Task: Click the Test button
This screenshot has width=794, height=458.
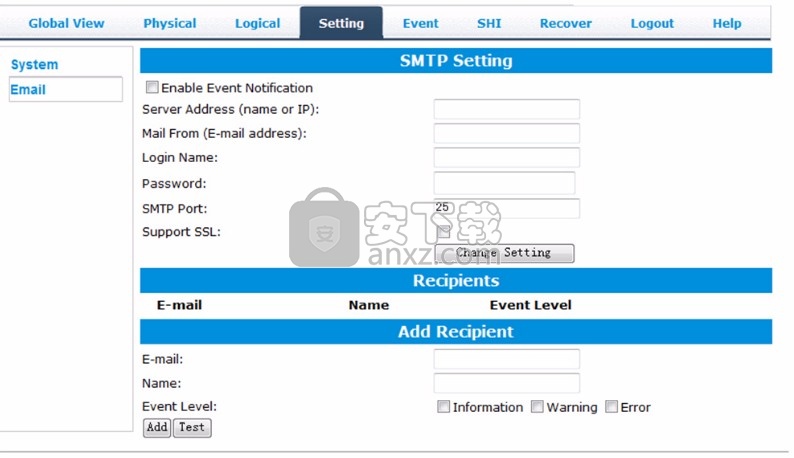Action: pos(192,428)
